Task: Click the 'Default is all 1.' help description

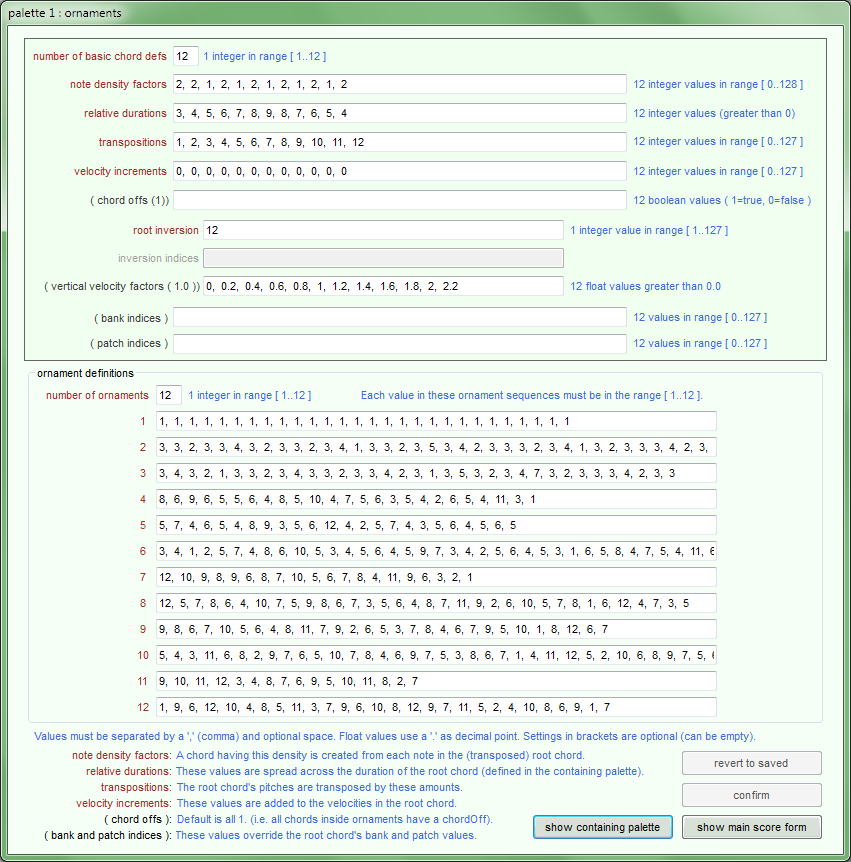Action: click(335, 819)
